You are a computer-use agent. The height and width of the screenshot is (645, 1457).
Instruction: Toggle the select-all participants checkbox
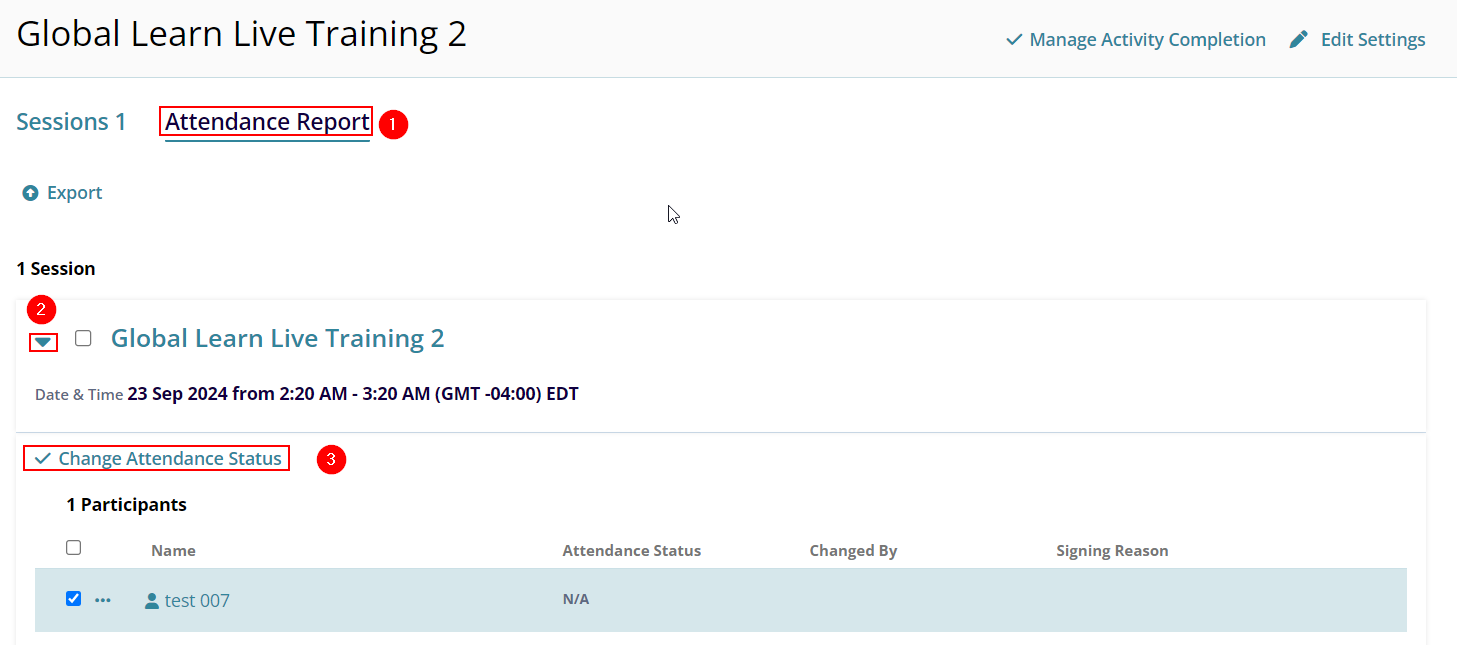coord(73,547)
